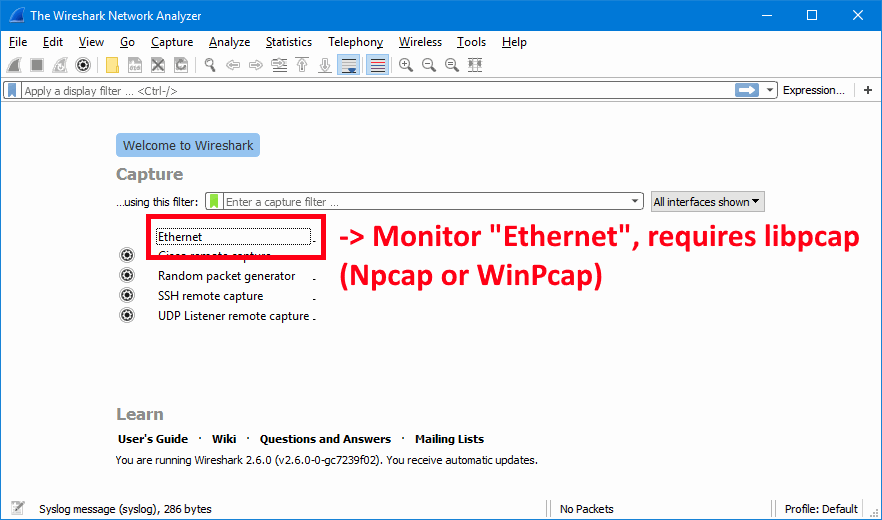The image size is (882, 520).
Task: Open display filter history dropdown arrow
Action: pyautogui.click(x=769, y=90)
